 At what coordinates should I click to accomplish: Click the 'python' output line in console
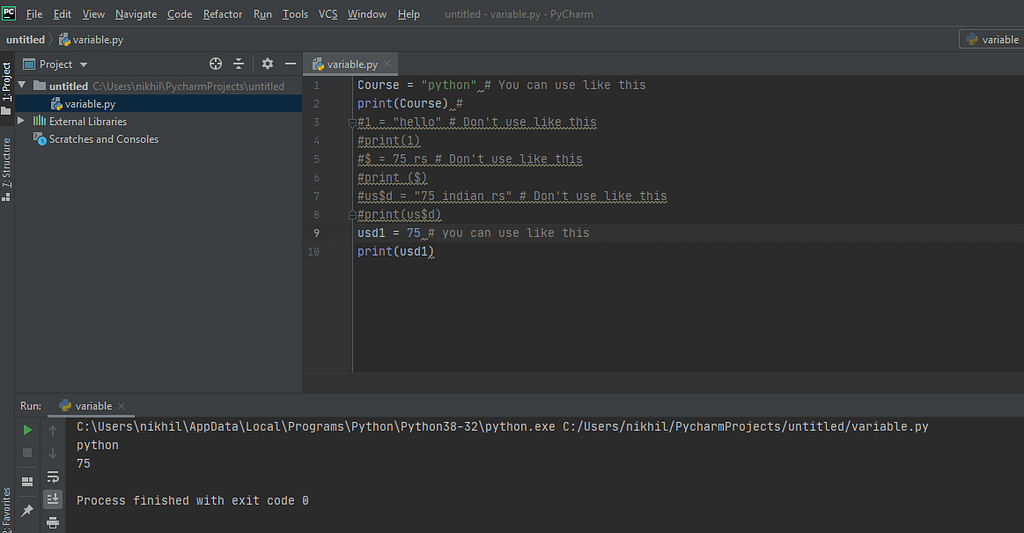coord(97,445)
